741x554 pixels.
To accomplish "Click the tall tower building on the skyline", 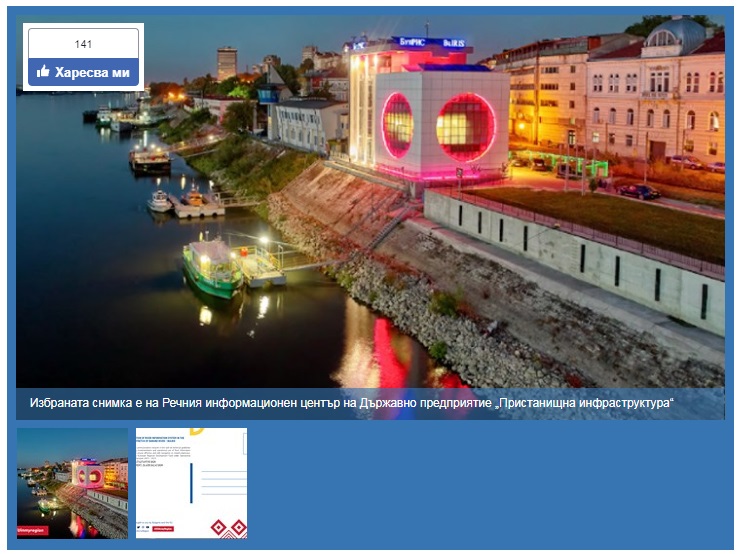I will coord(227,63).
